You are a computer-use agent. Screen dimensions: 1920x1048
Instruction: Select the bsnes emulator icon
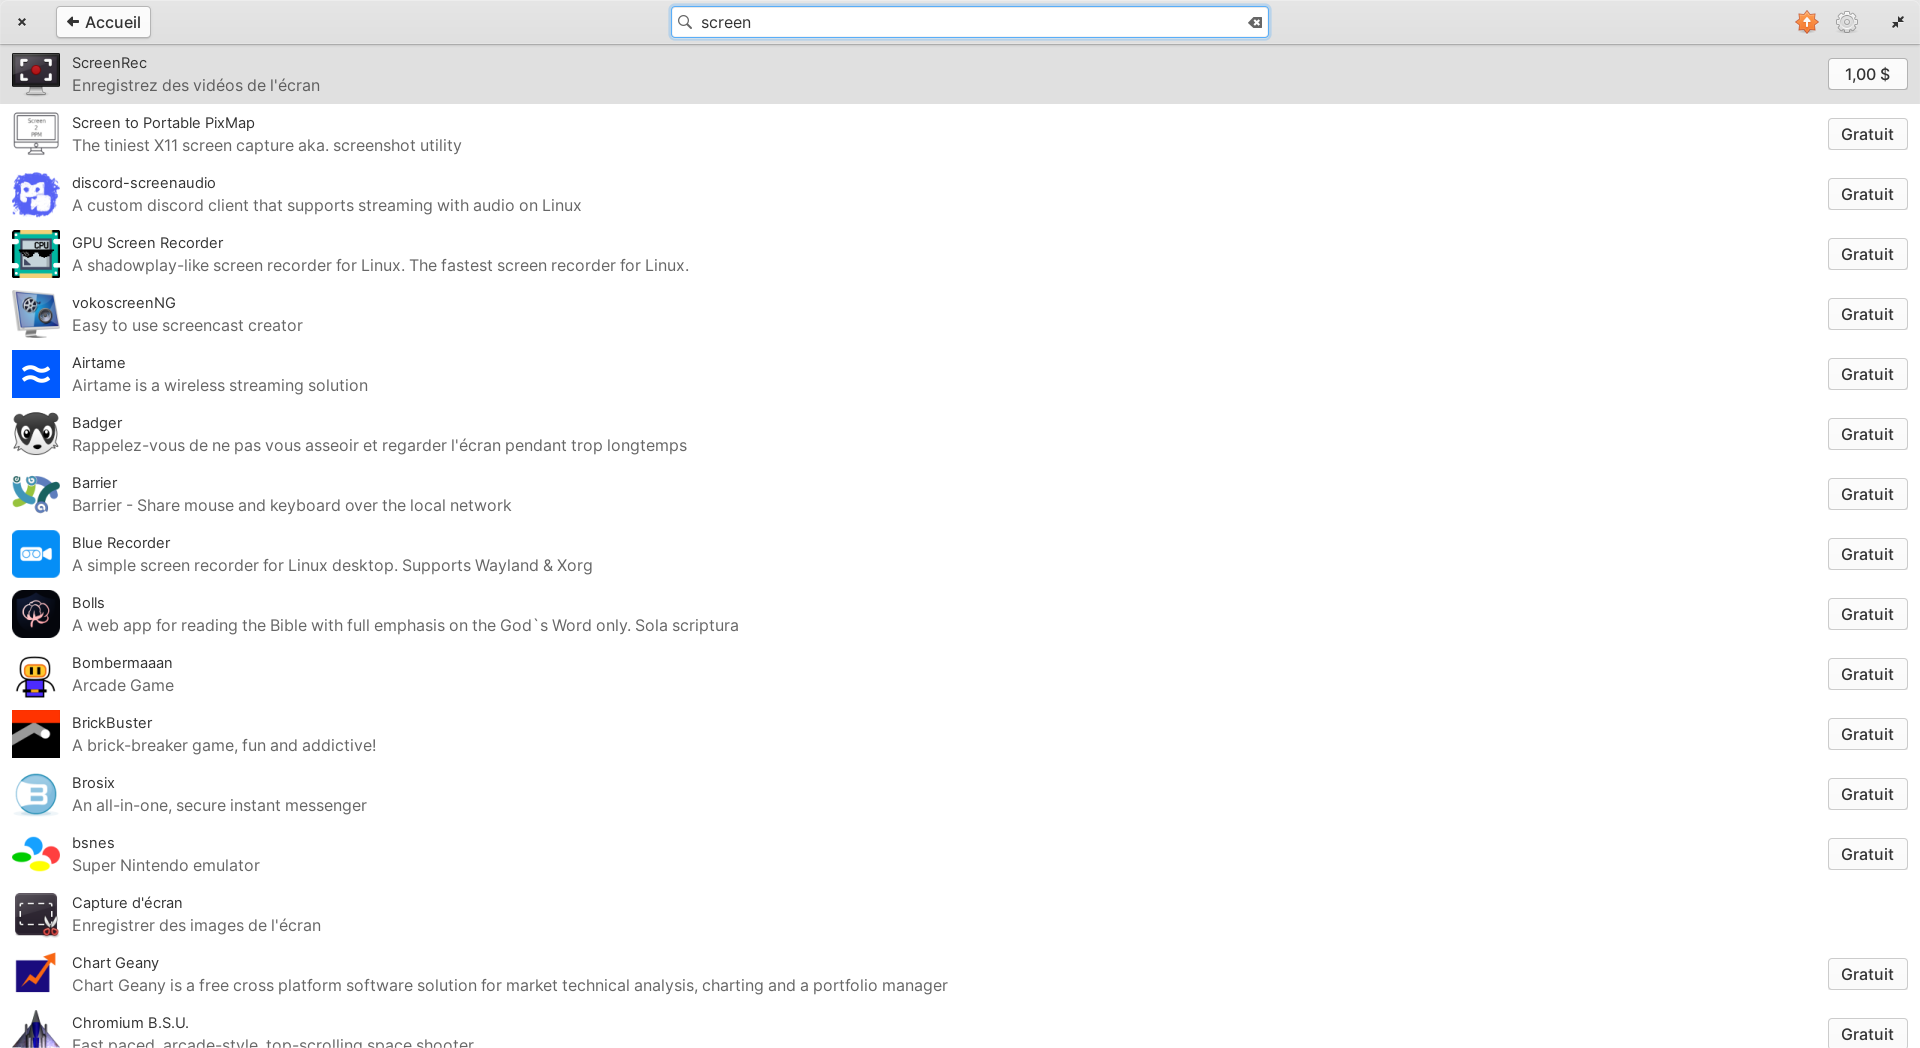tap(35, 854)
